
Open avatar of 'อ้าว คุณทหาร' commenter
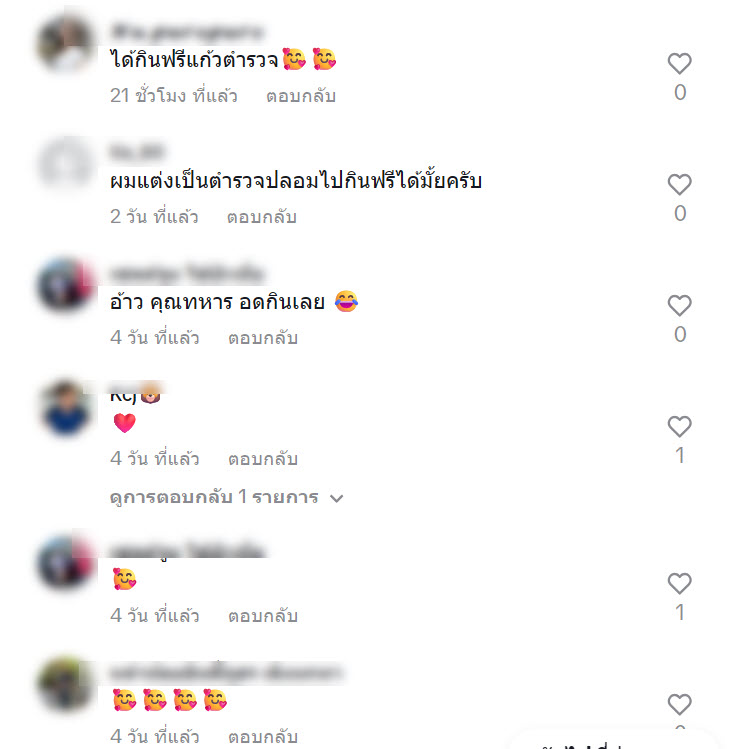tap(66, 286)
